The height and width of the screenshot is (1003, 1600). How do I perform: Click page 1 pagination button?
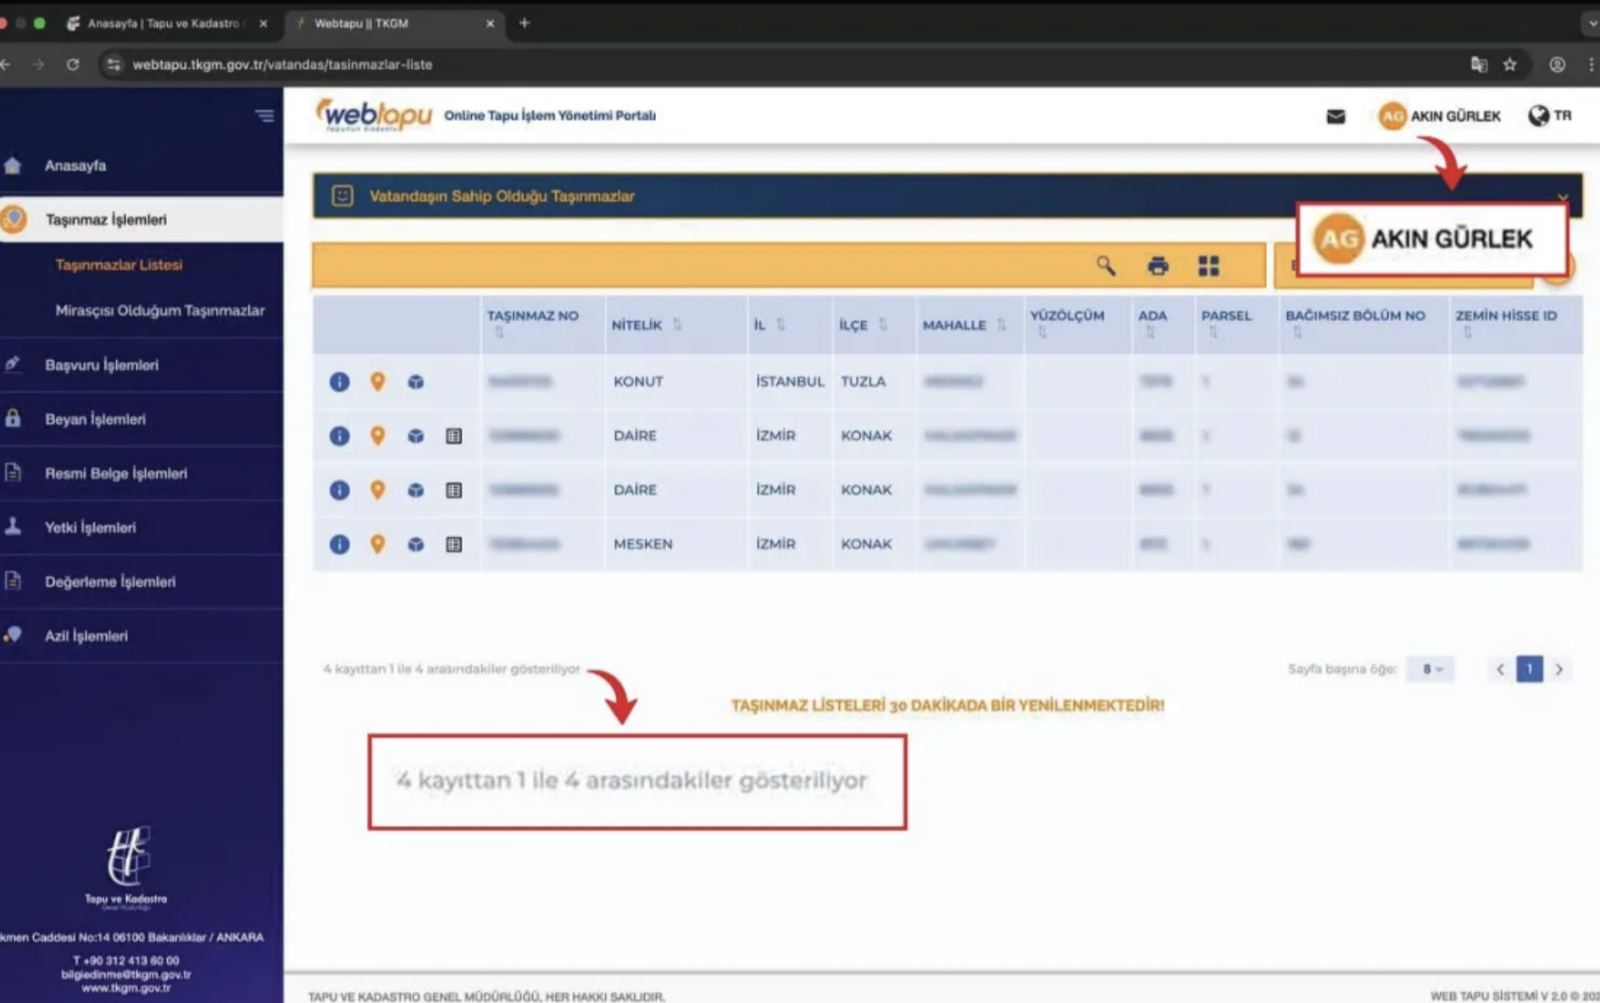1529,669
